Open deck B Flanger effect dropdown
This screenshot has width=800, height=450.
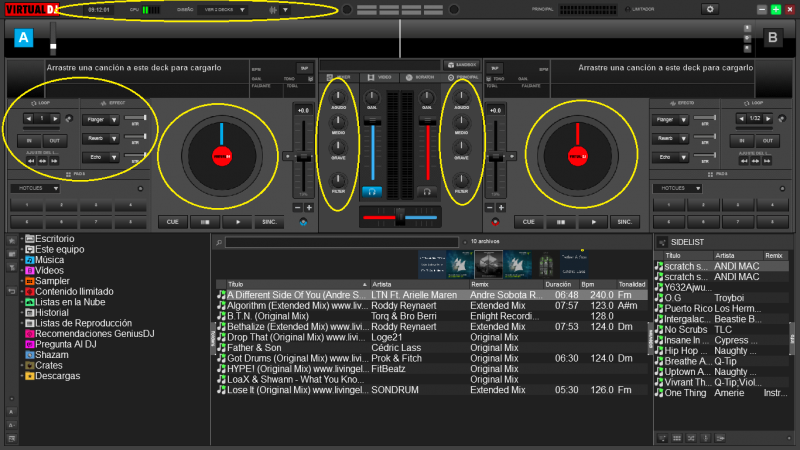pos(683,120)
